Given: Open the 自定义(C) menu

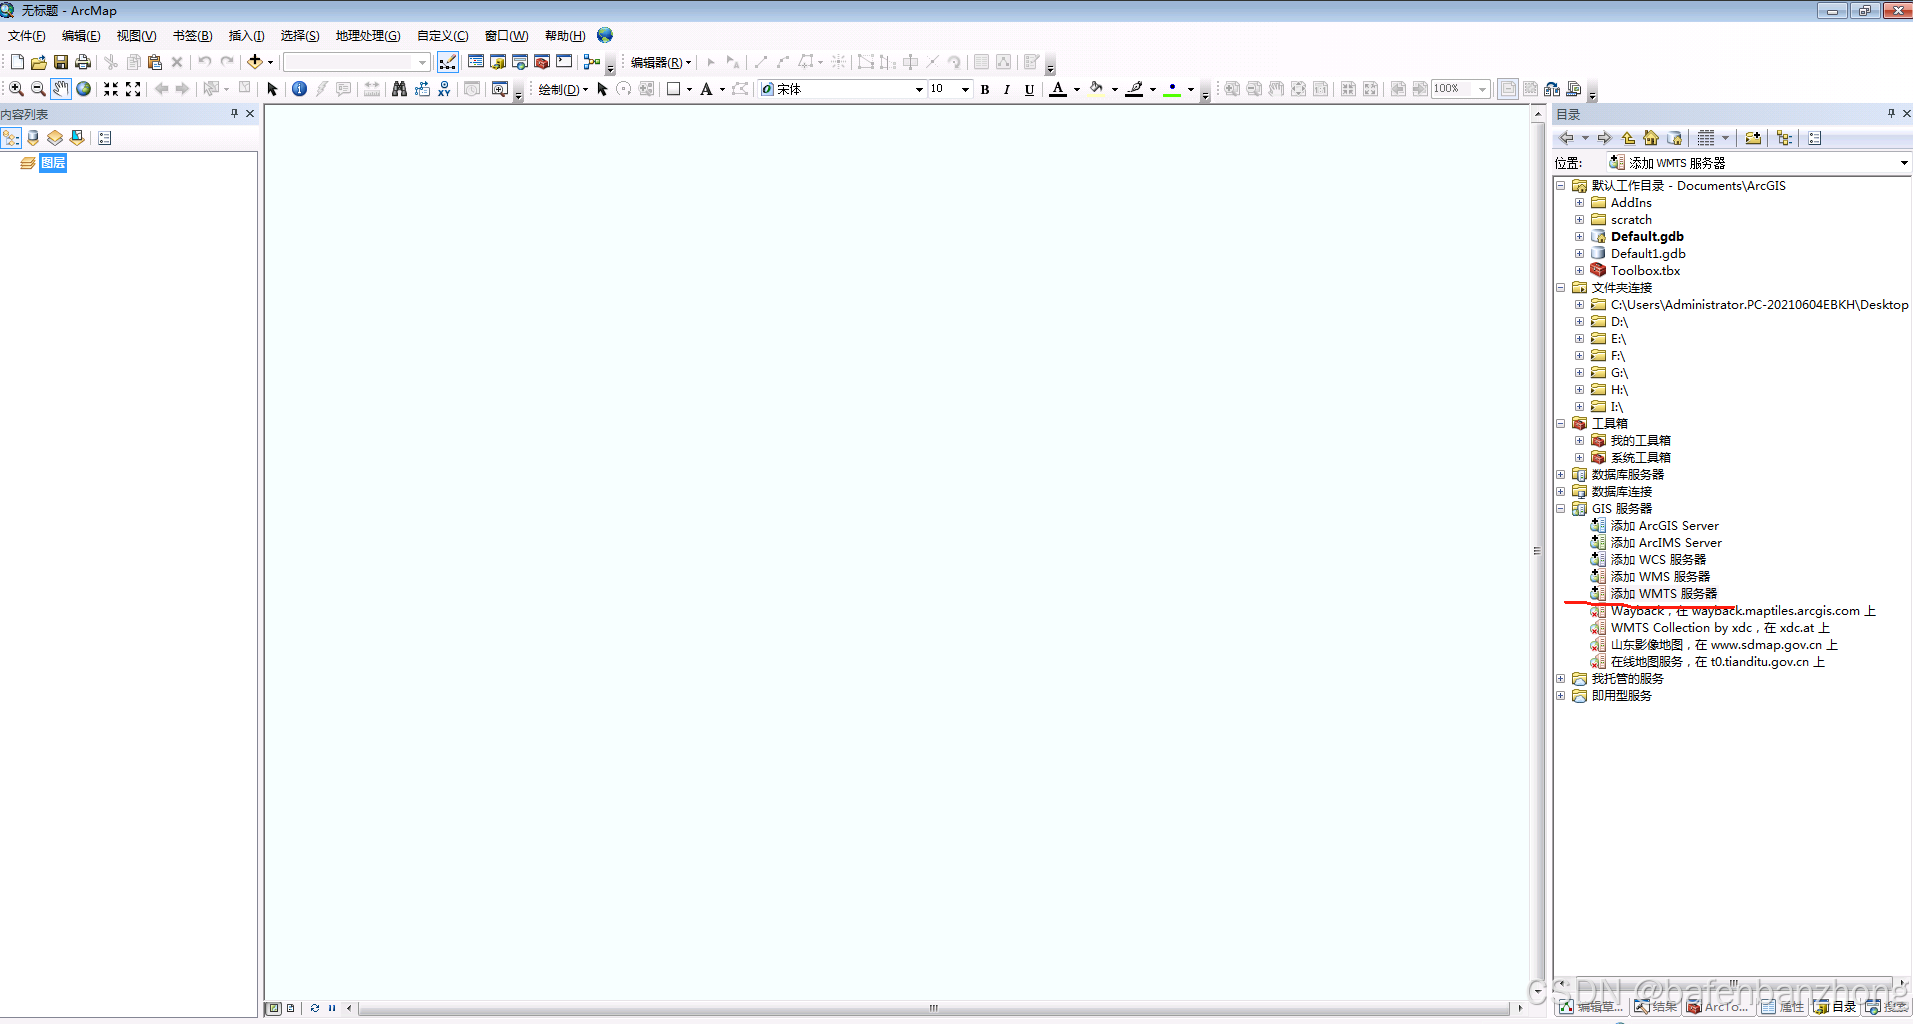Looking at the screenshot, I should 442,36.
